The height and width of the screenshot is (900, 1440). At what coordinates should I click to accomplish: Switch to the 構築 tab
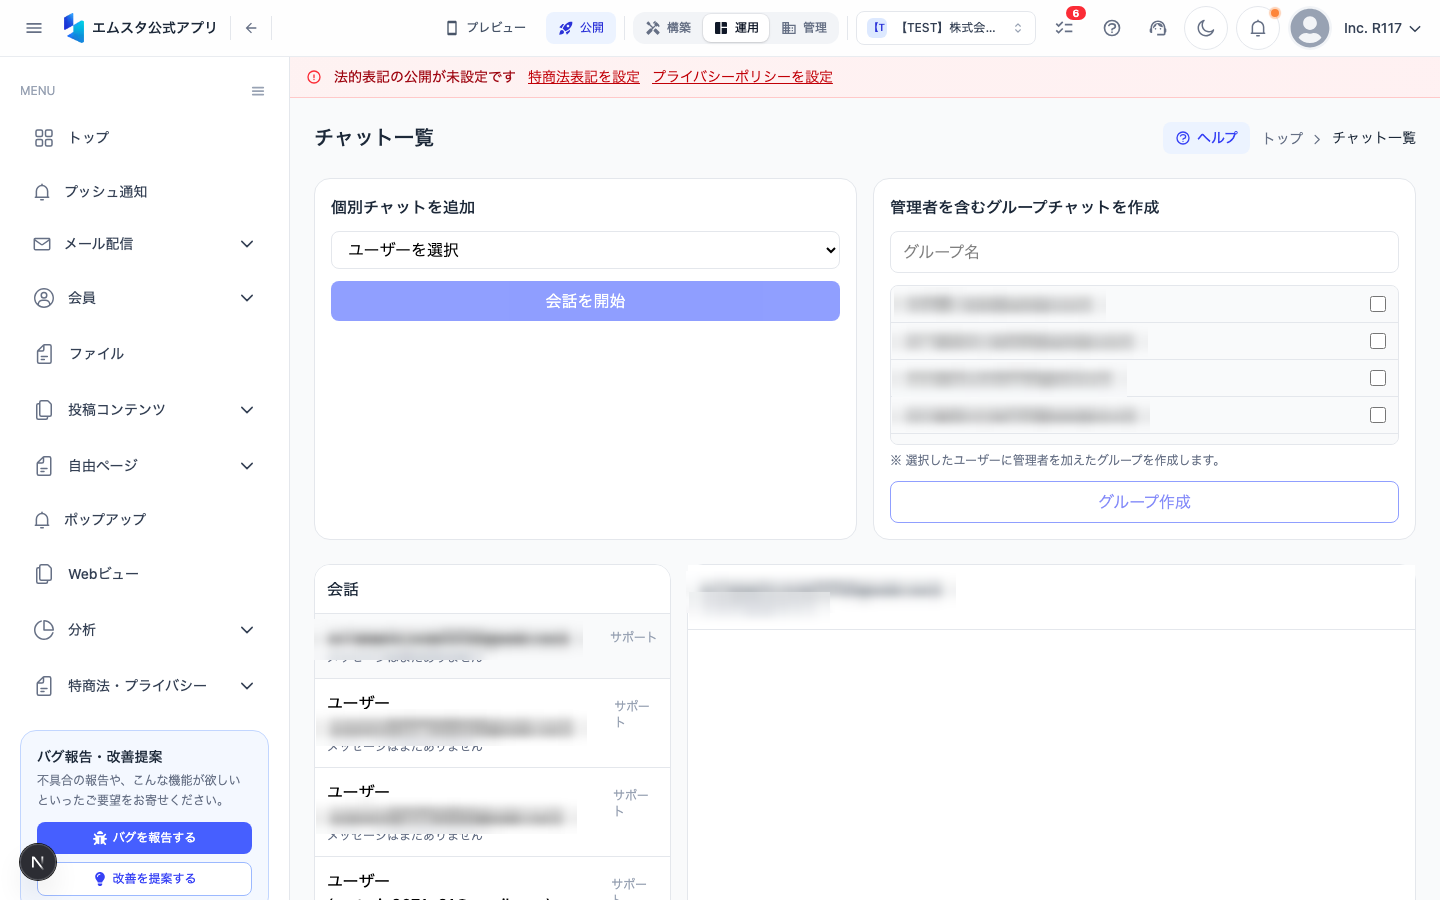pos(668,28)
